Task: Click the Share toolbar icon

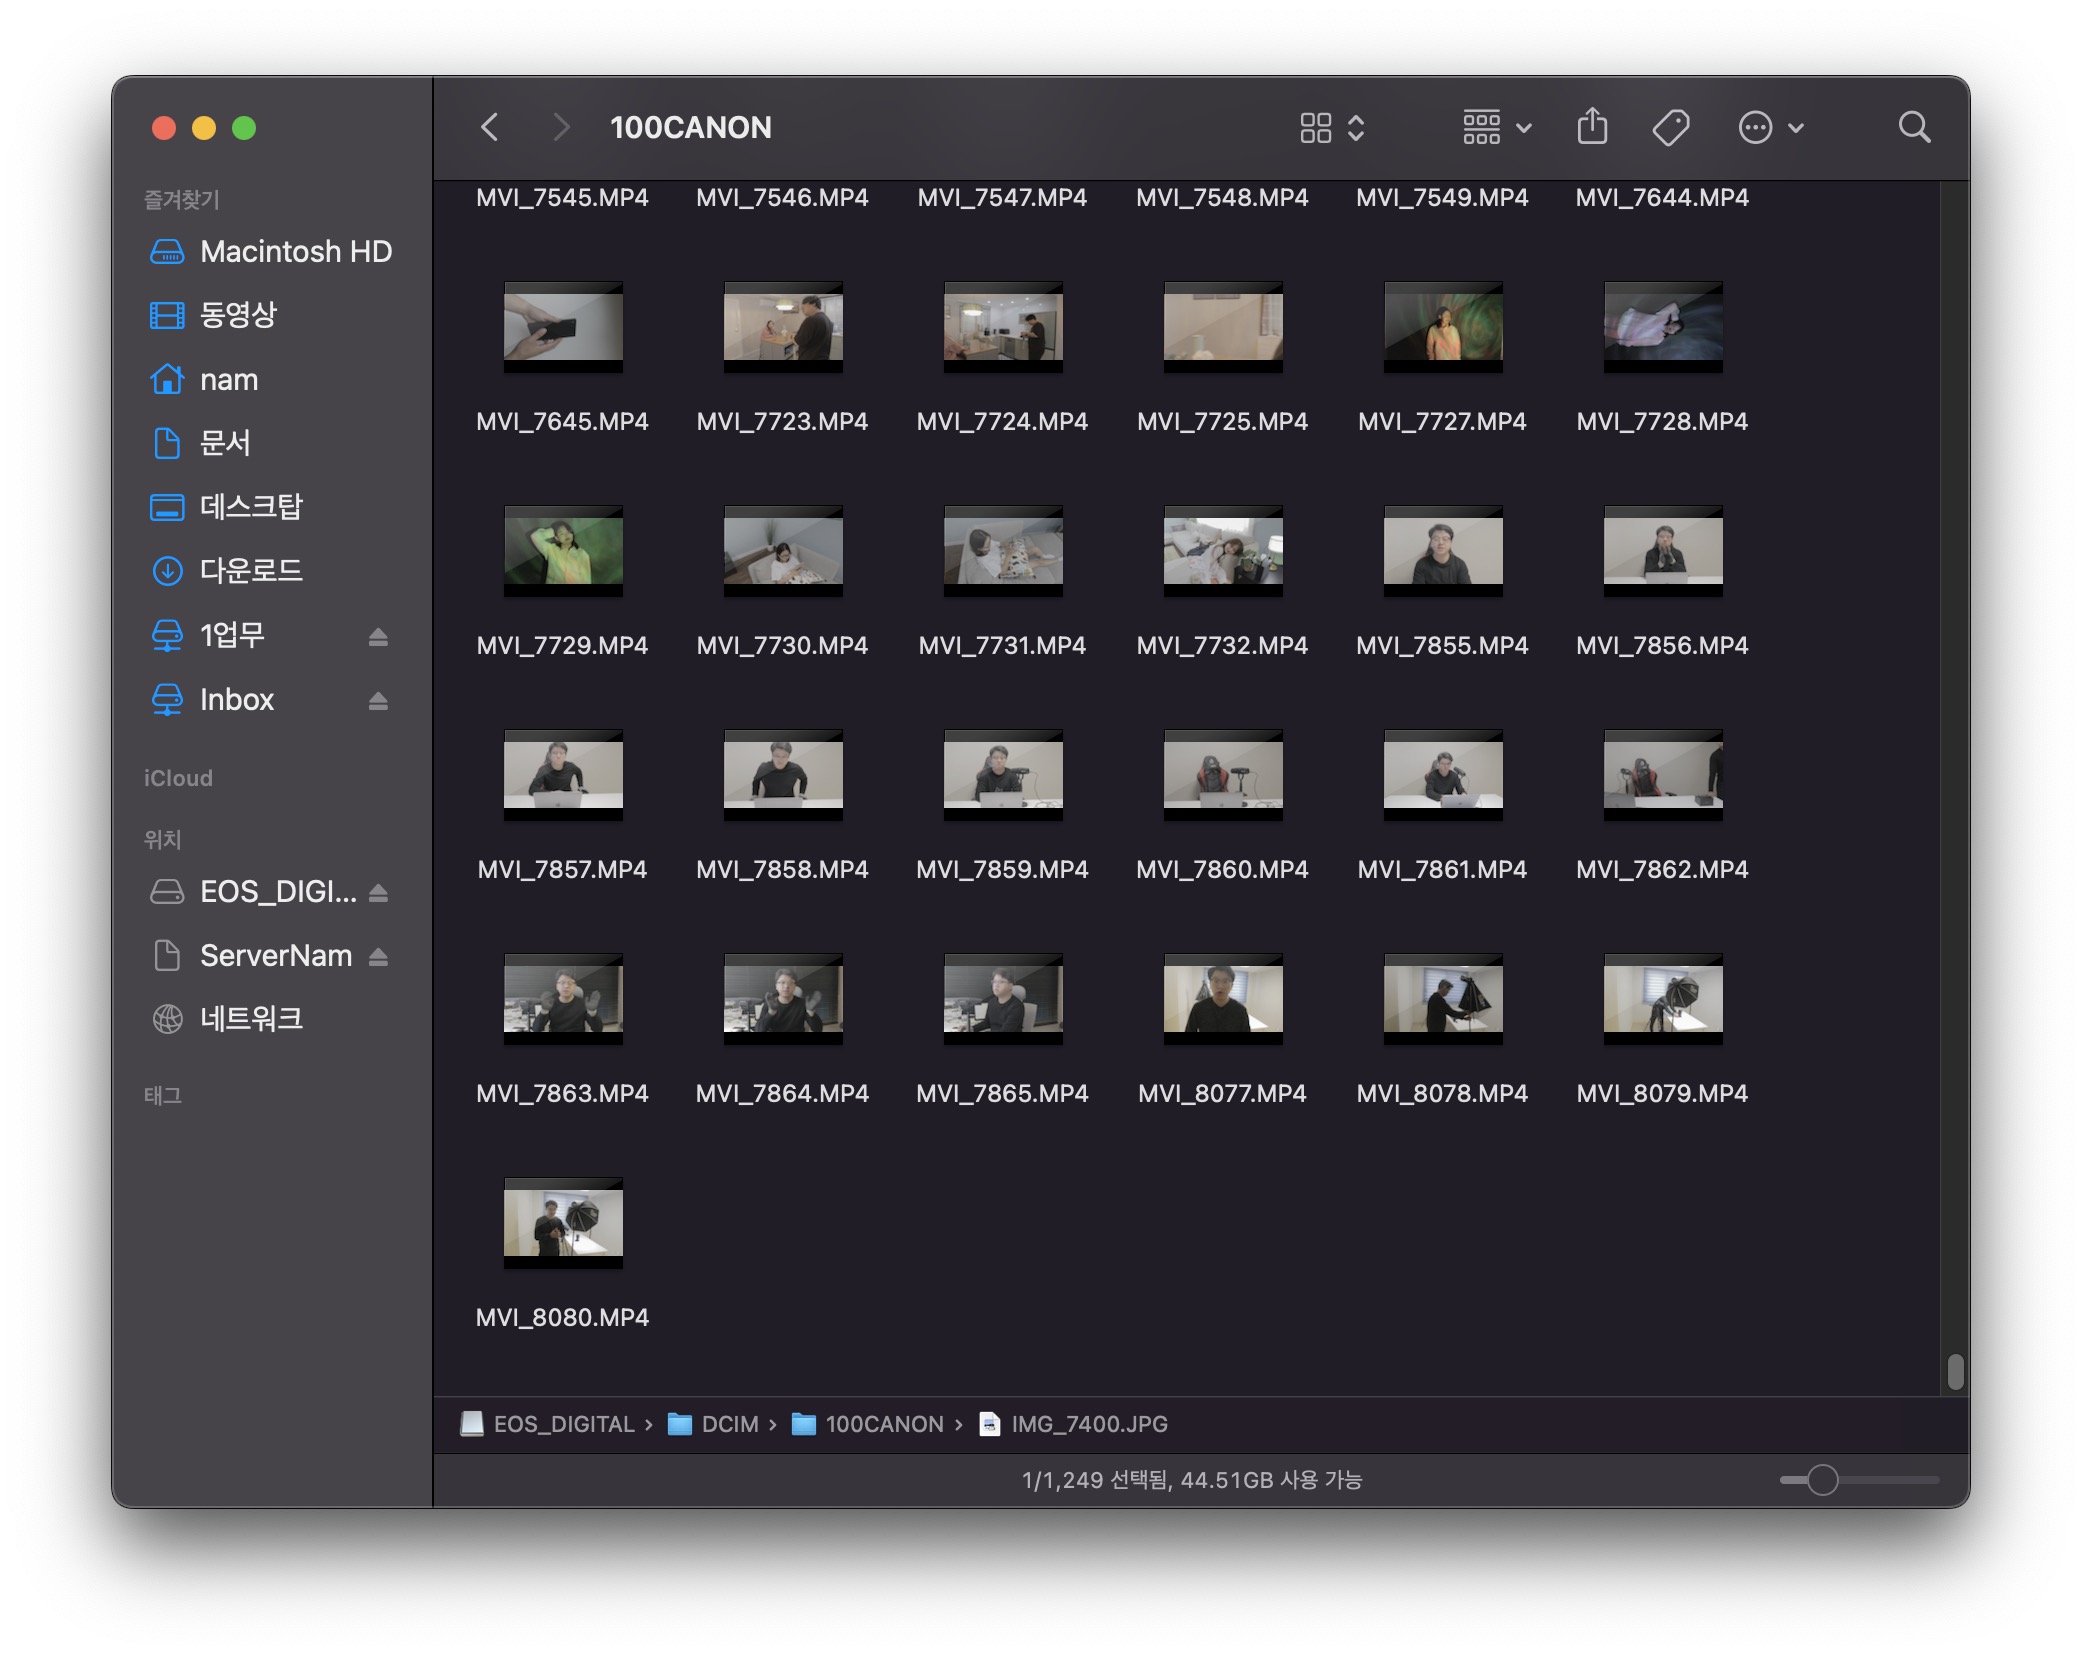Action: pos(1592,127)
